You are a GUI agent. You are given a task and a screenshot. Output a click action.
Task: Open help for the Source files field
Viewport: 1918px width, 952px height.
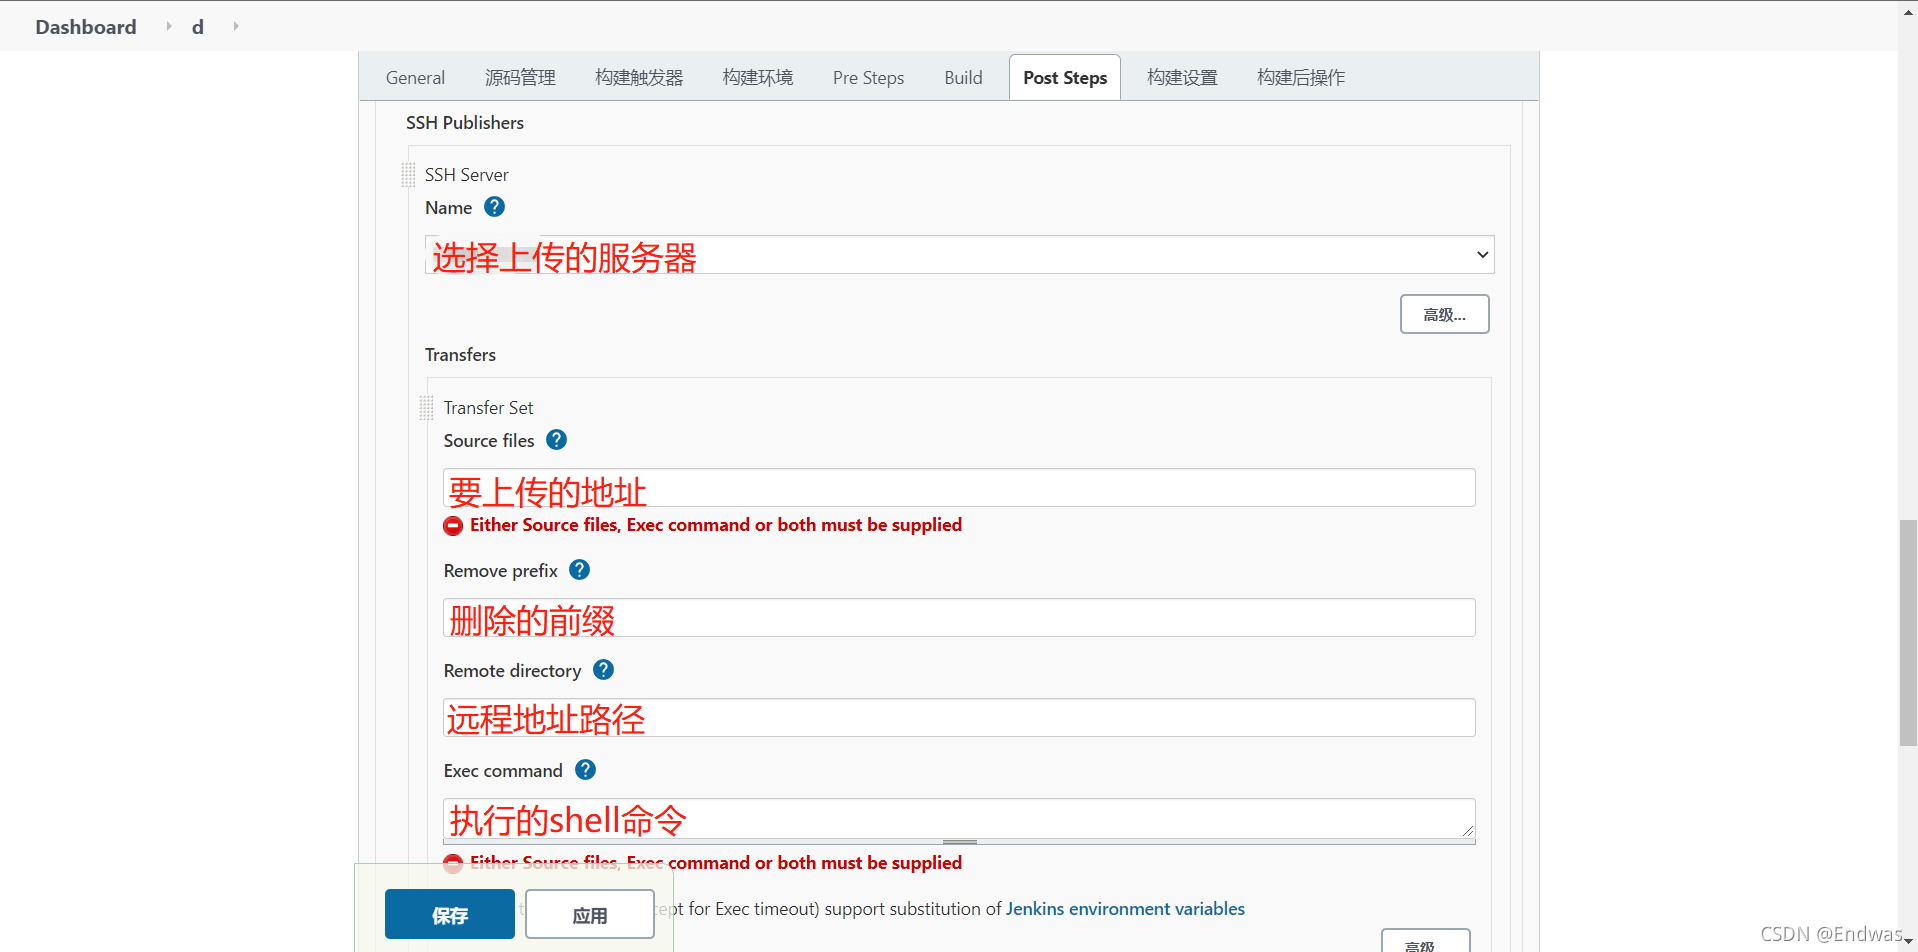557,440
